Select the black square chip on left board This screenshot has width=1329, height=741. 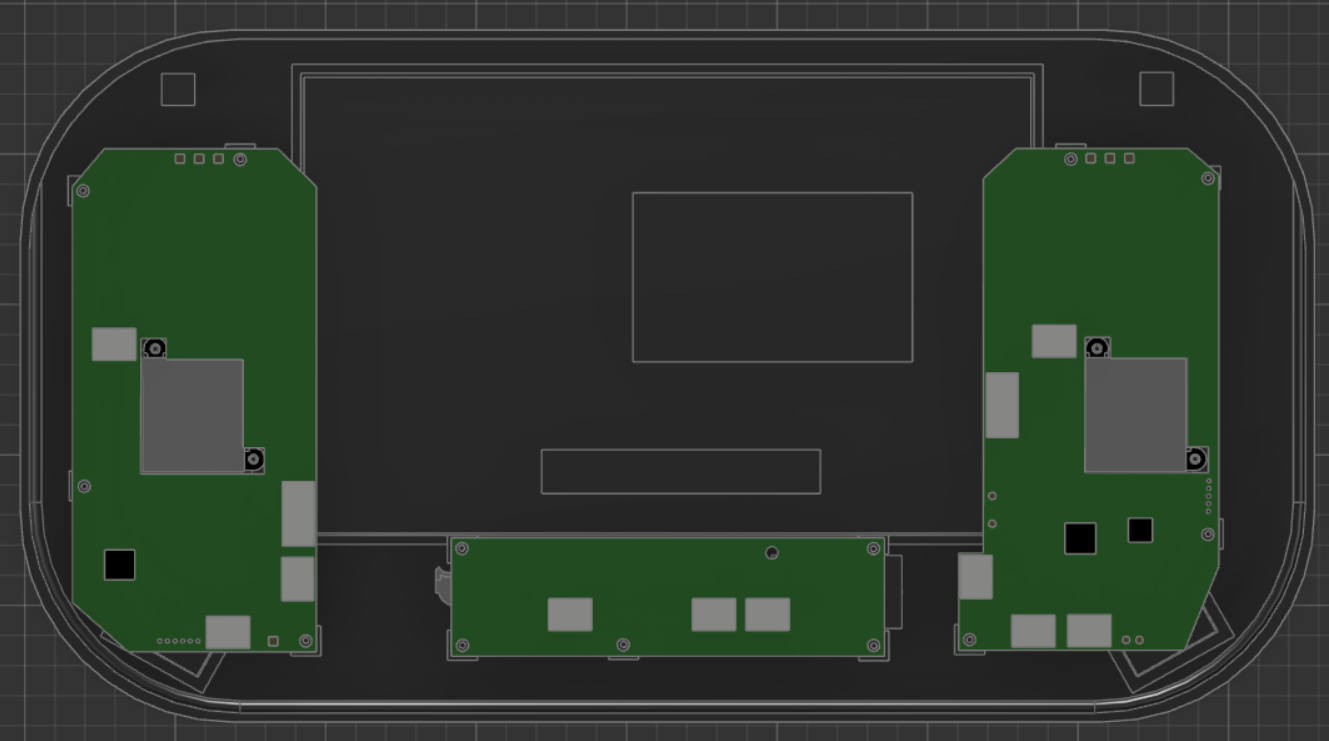[x=119, y=564]
